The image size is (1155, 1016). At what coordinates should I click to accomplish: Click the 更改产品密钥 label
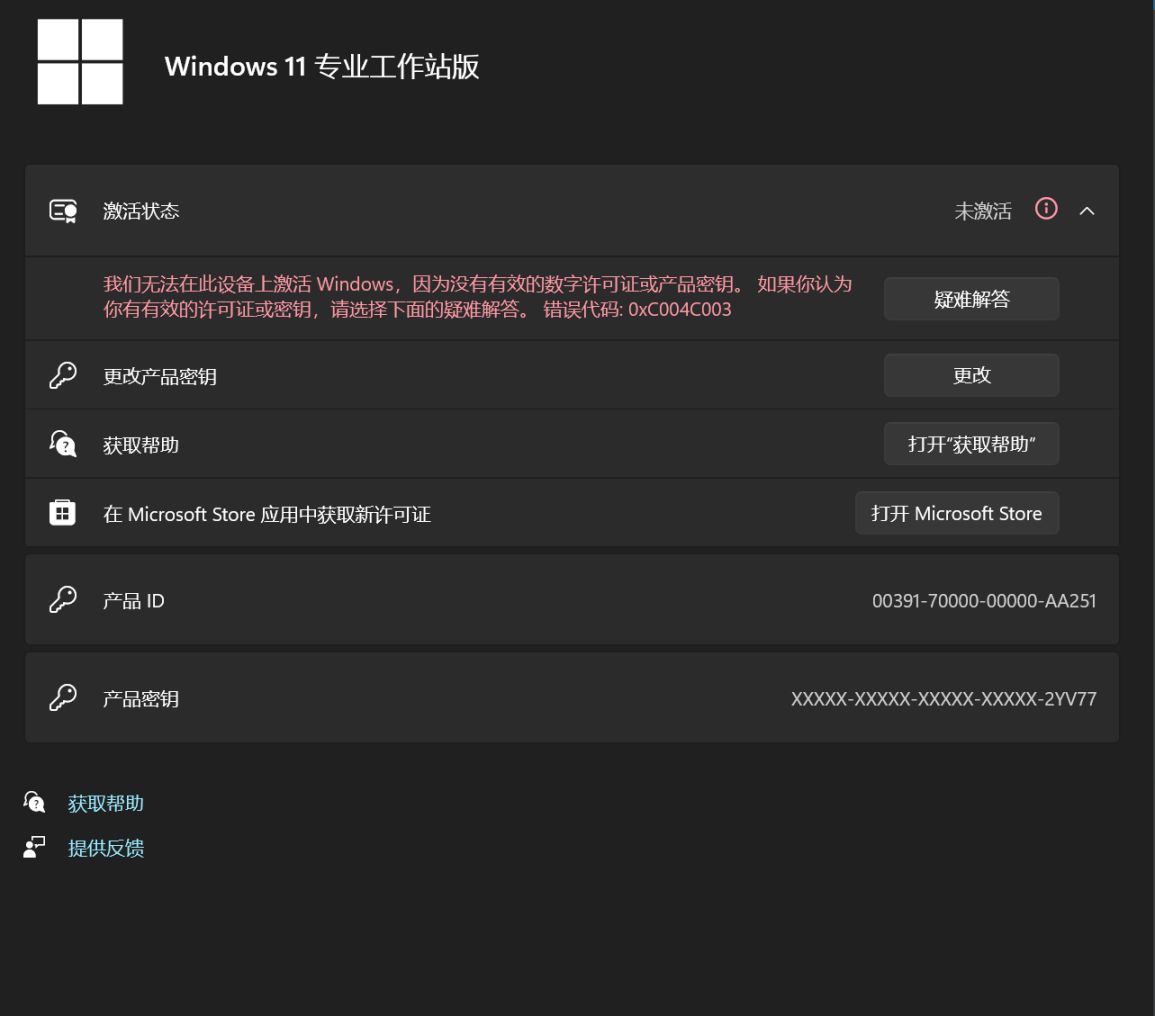click(x=160, y=376)
